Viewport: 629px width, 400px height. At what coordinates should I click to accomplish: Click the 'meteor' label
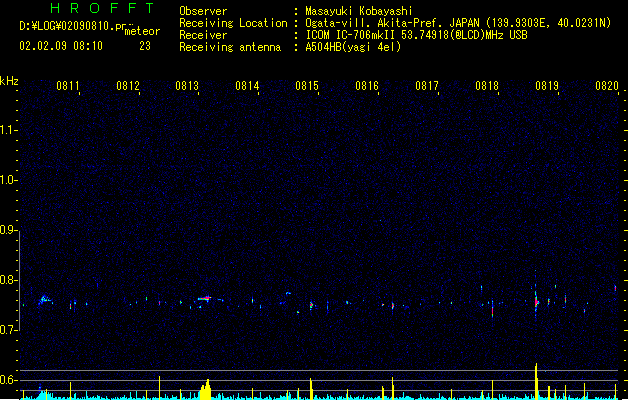(x=142, y=31)
